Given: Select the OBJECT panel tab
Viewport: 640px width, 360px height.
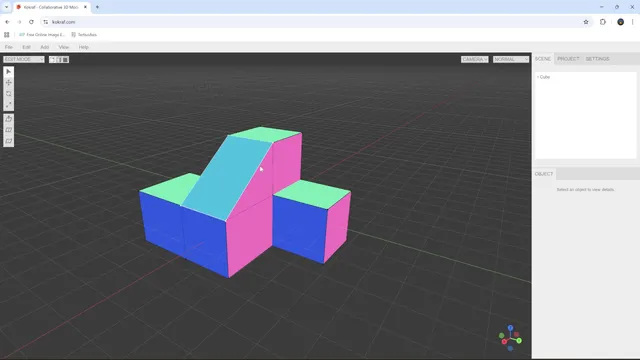Looking at the screenshot, I should point(544,174).
